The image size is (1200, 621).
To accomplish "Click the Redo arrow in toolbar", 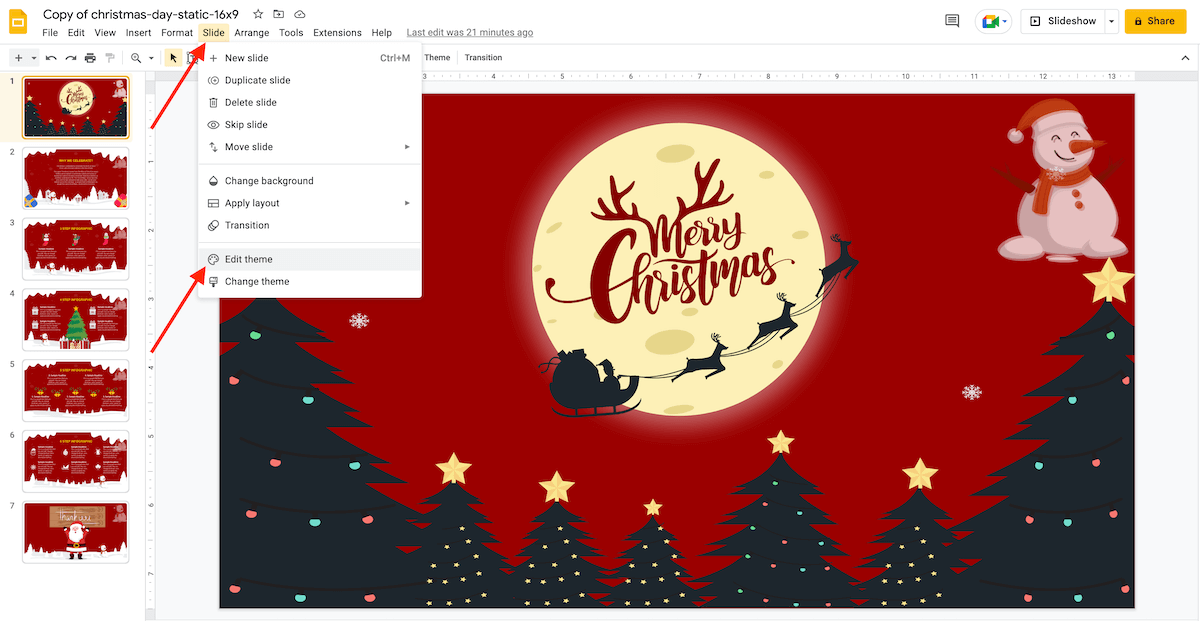I will [x=71, y=58].
